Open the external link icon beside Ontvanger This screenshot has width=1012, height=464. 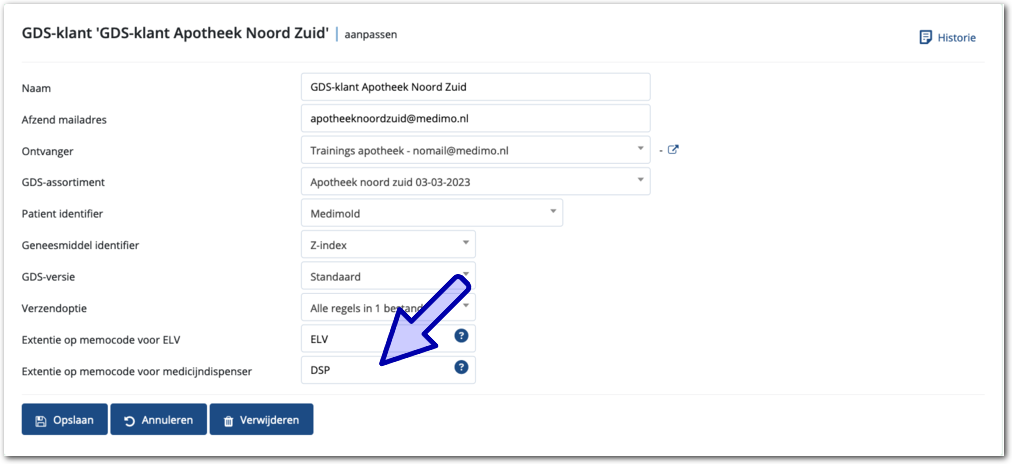tap(673, 150)
